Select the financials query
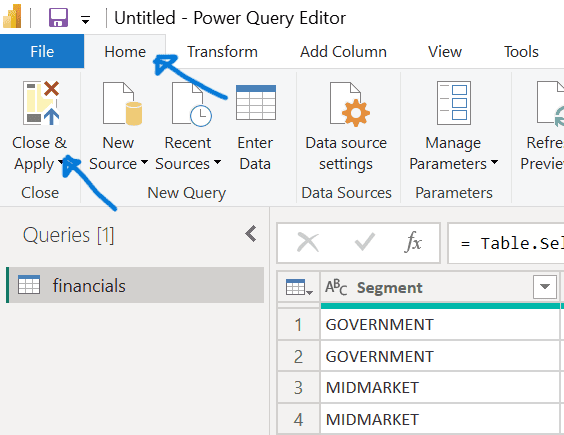The width and height of the screenshot is (564, 435). pyautogui.click(x=135, y=285)
